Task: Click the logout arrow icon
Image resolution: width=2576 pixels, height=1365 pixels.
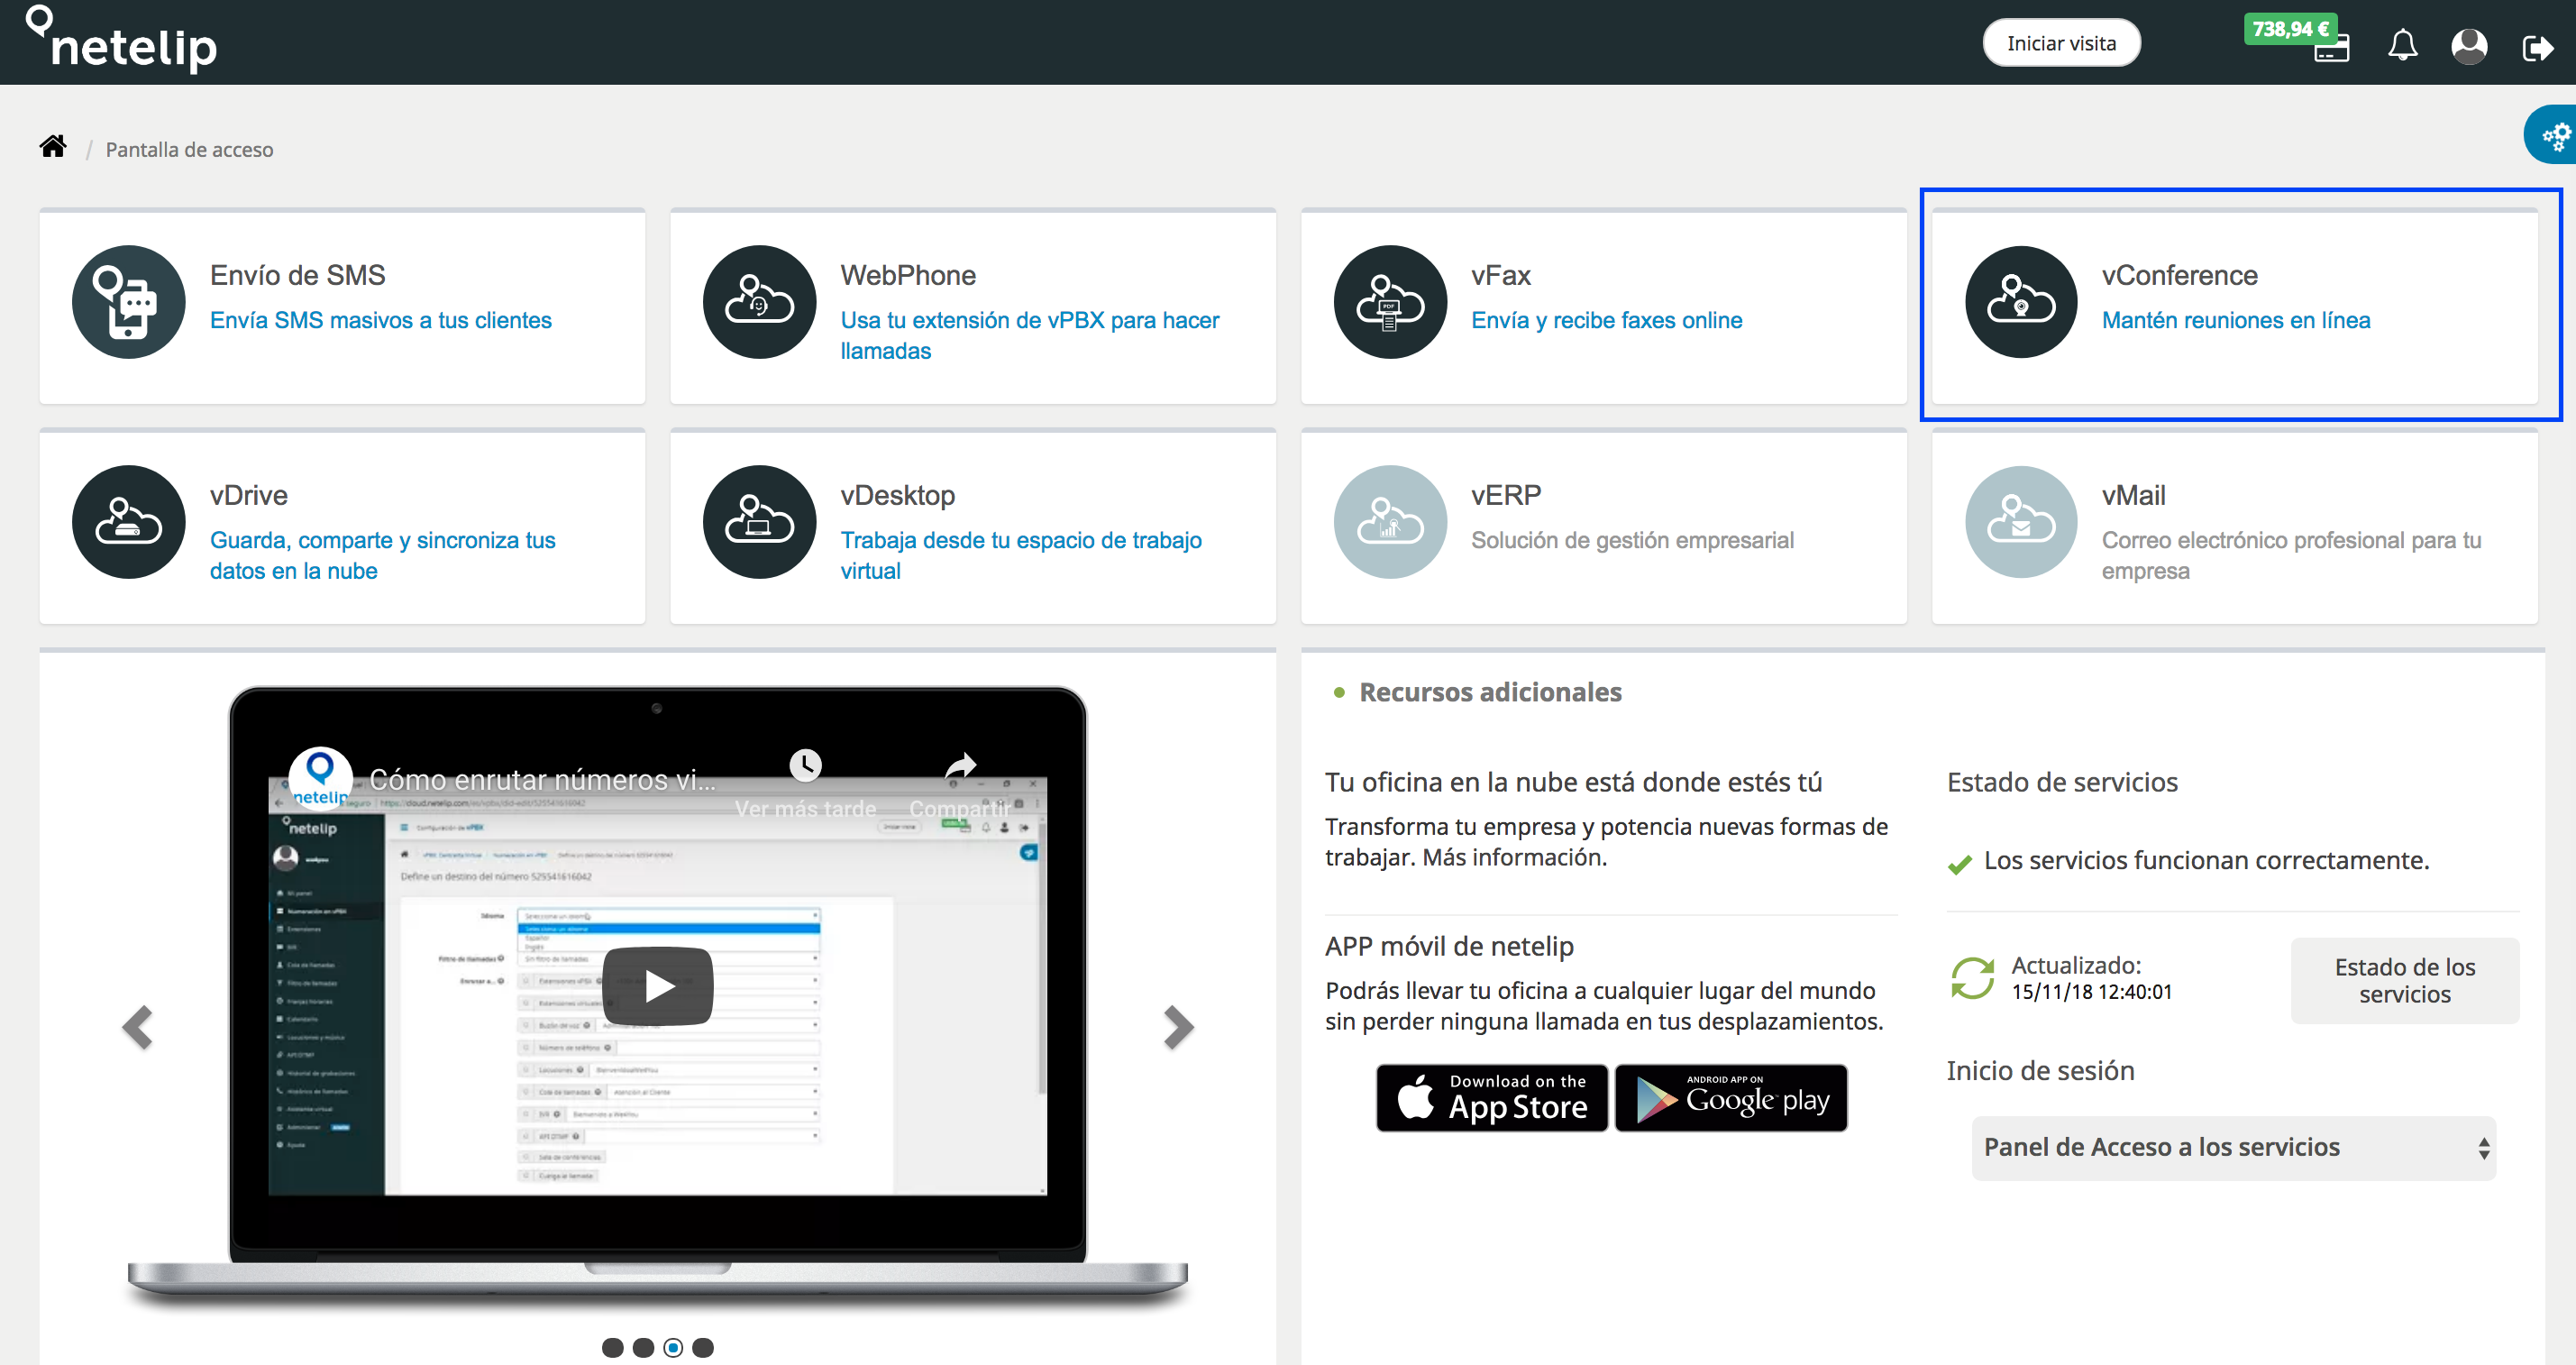Action: coord(2538,47)
